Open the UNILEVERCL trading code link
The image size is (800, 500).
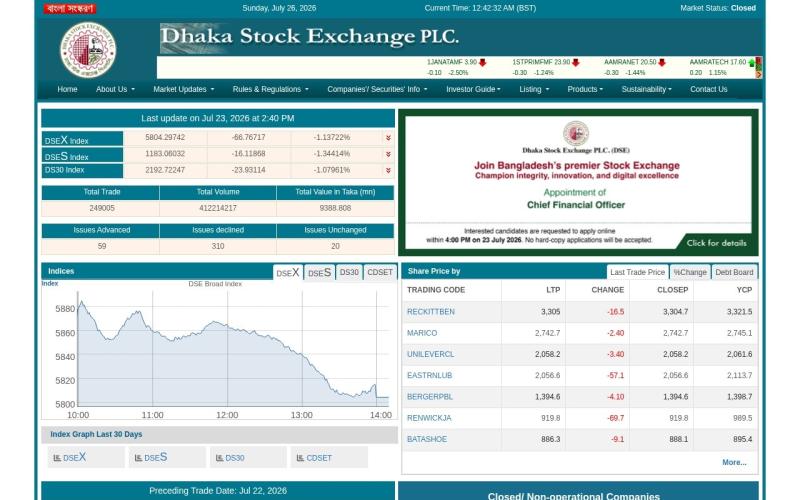[430, 354]
